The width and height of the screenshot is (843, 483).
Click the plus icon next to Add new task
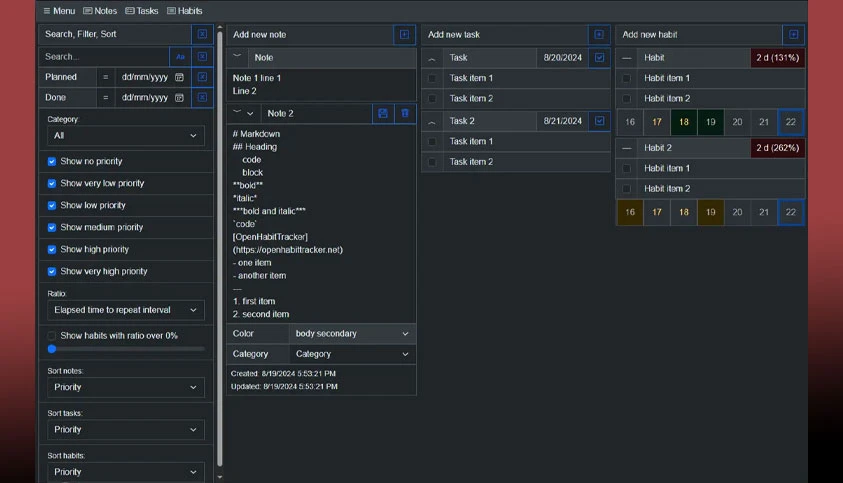click(x=599, y=34)
